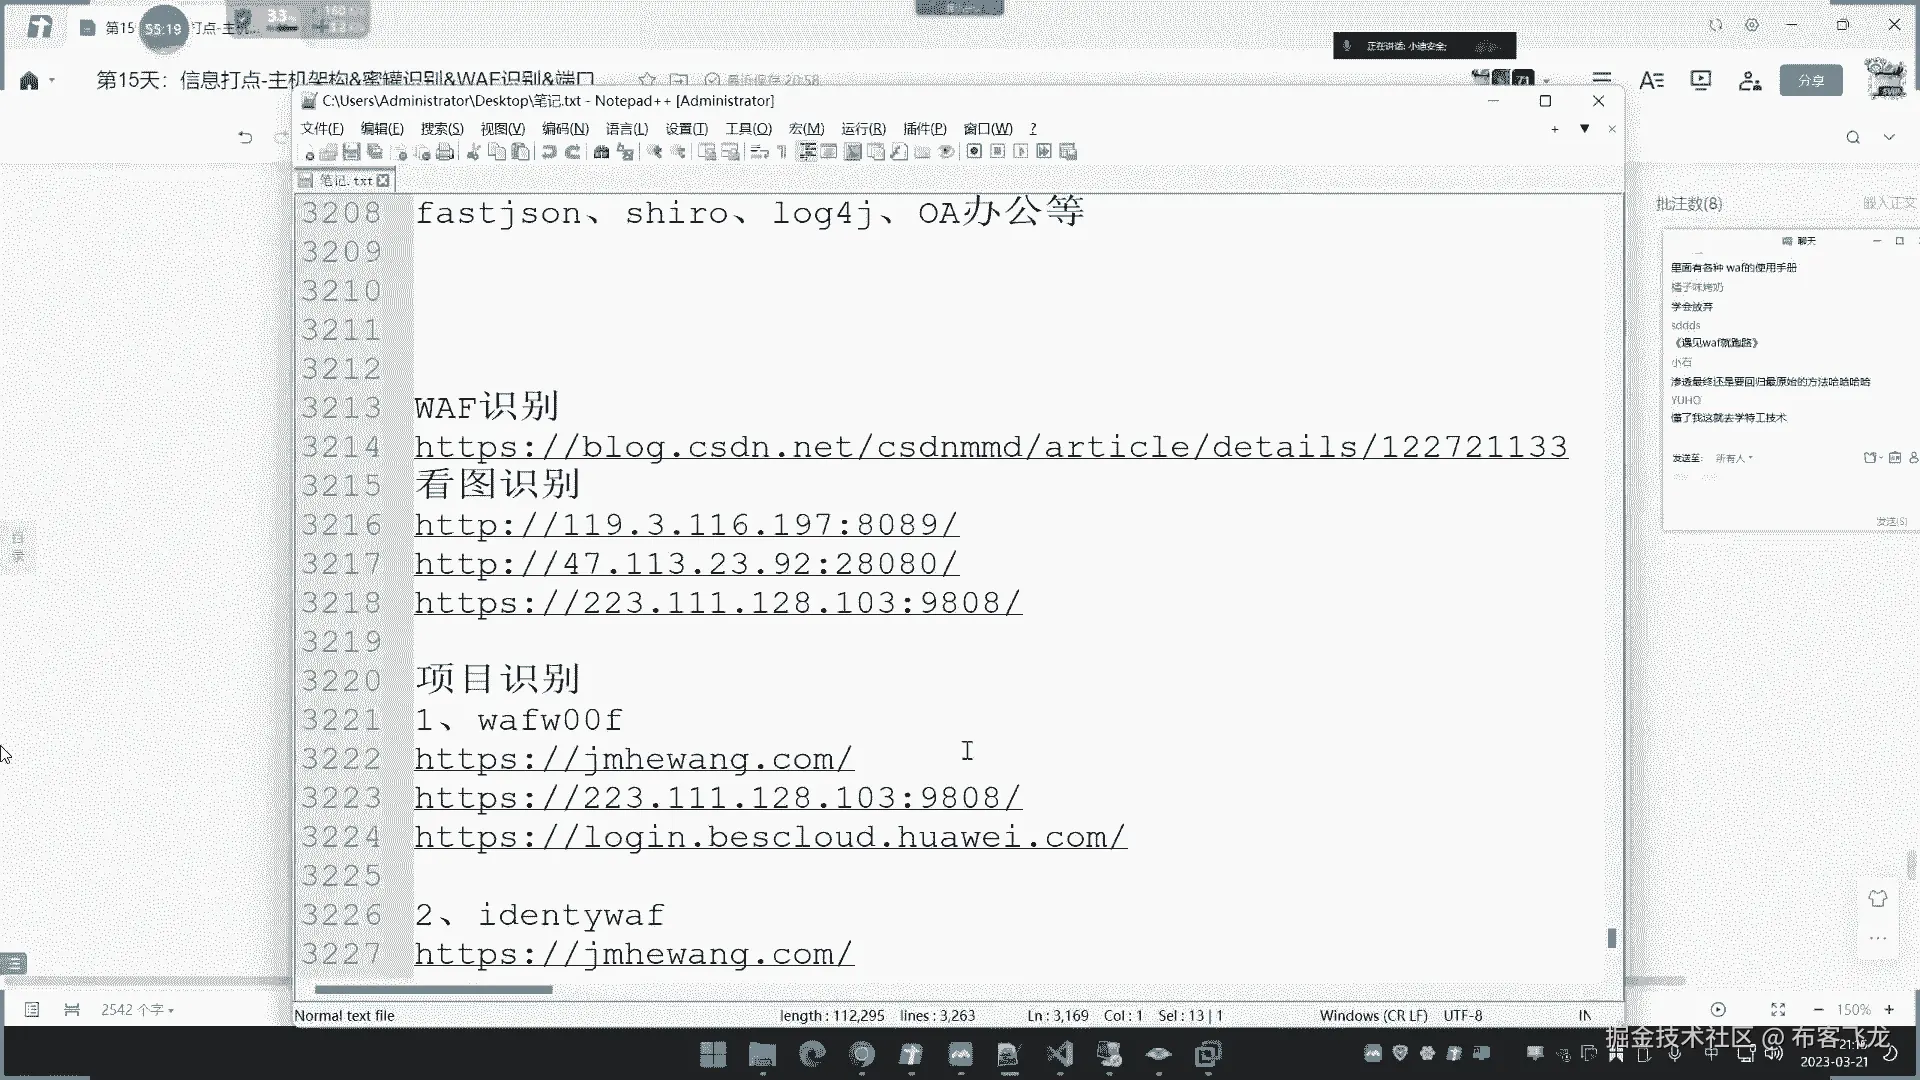Toggle the Monitoring eye icon

(946, 152)
